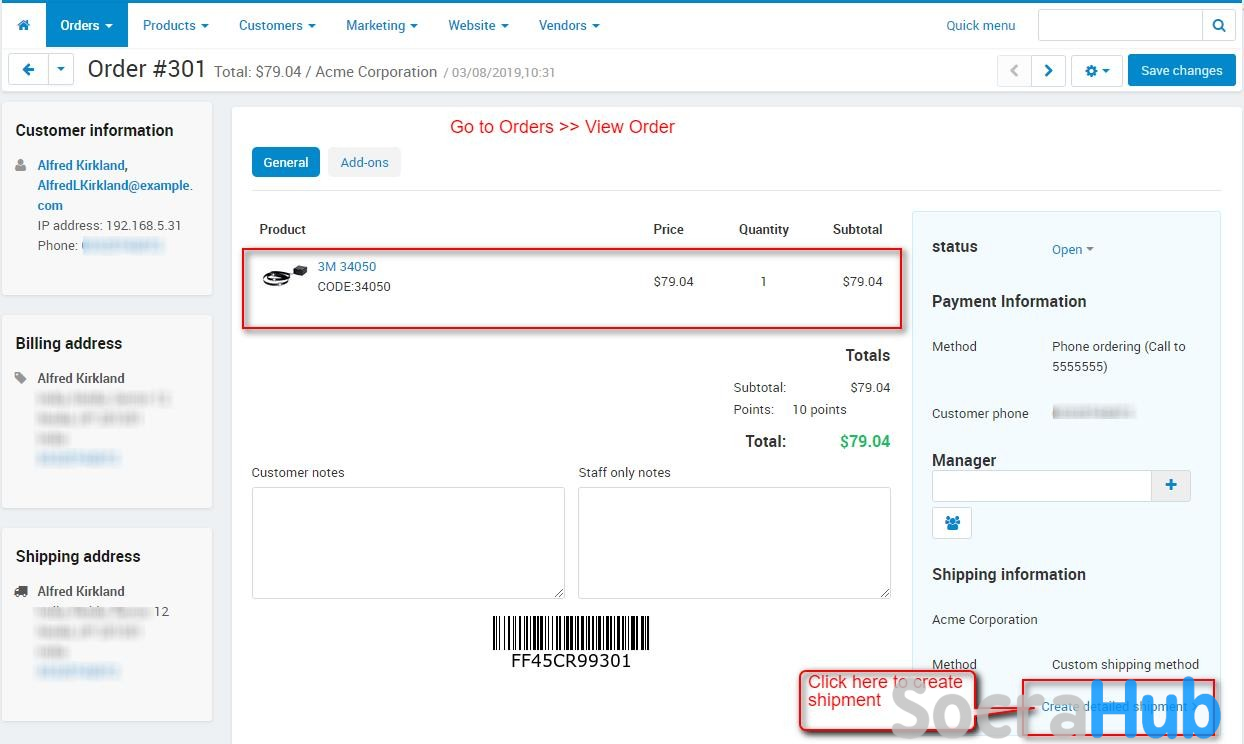The height and width of the screenshot is (744, 1244).
Task: Open the Vendors menu
Action: point(569,25)
